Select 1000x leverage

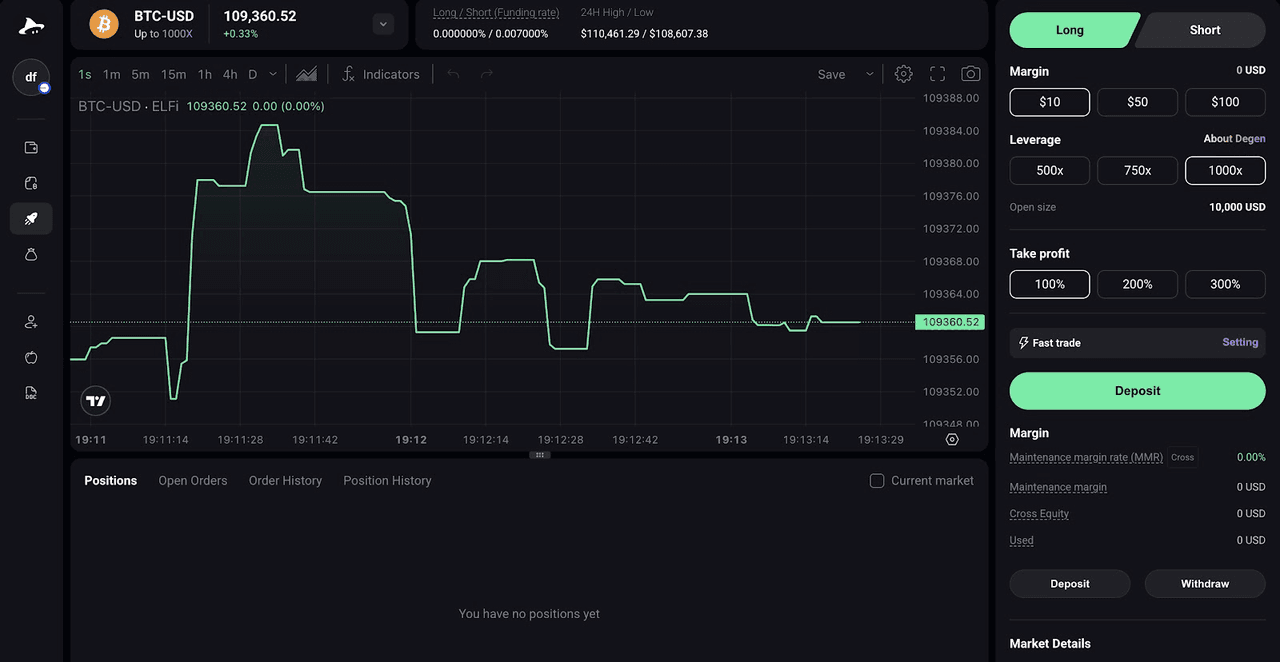pos(1226,171)
